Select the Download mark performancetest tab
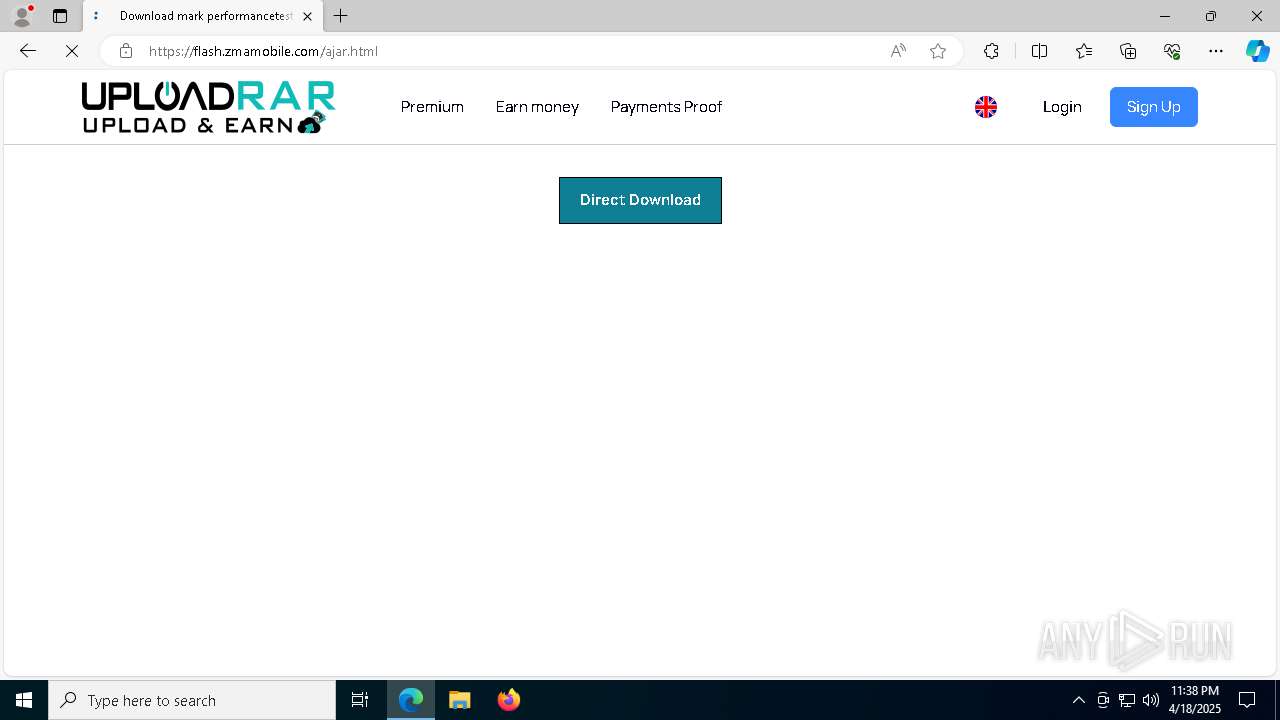1280x720 pixels. 203,16
